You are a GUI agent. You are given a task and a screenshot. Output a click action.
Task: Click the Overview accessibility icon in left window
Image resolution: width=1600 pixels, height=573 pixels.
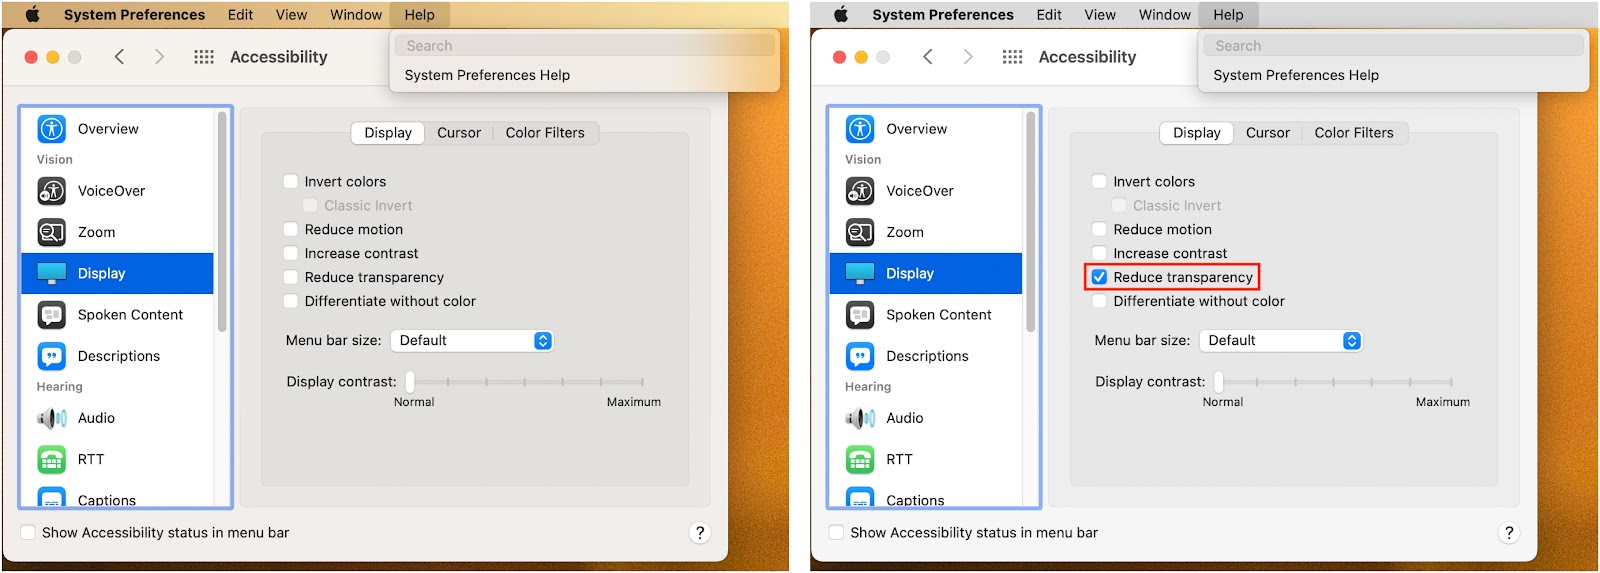point(52,129)
